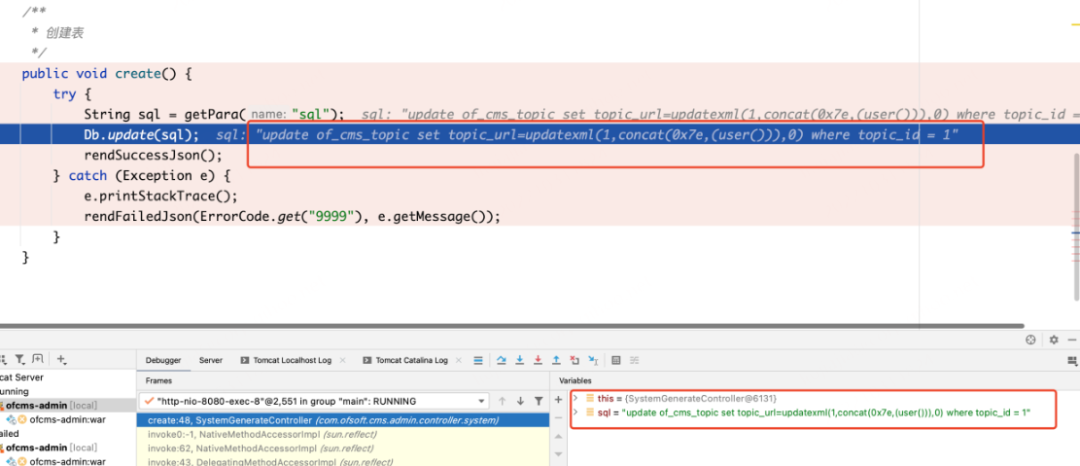Open the services panel gear settings
This screenshot has width=1080, height=466.
tap(1053, 339)
